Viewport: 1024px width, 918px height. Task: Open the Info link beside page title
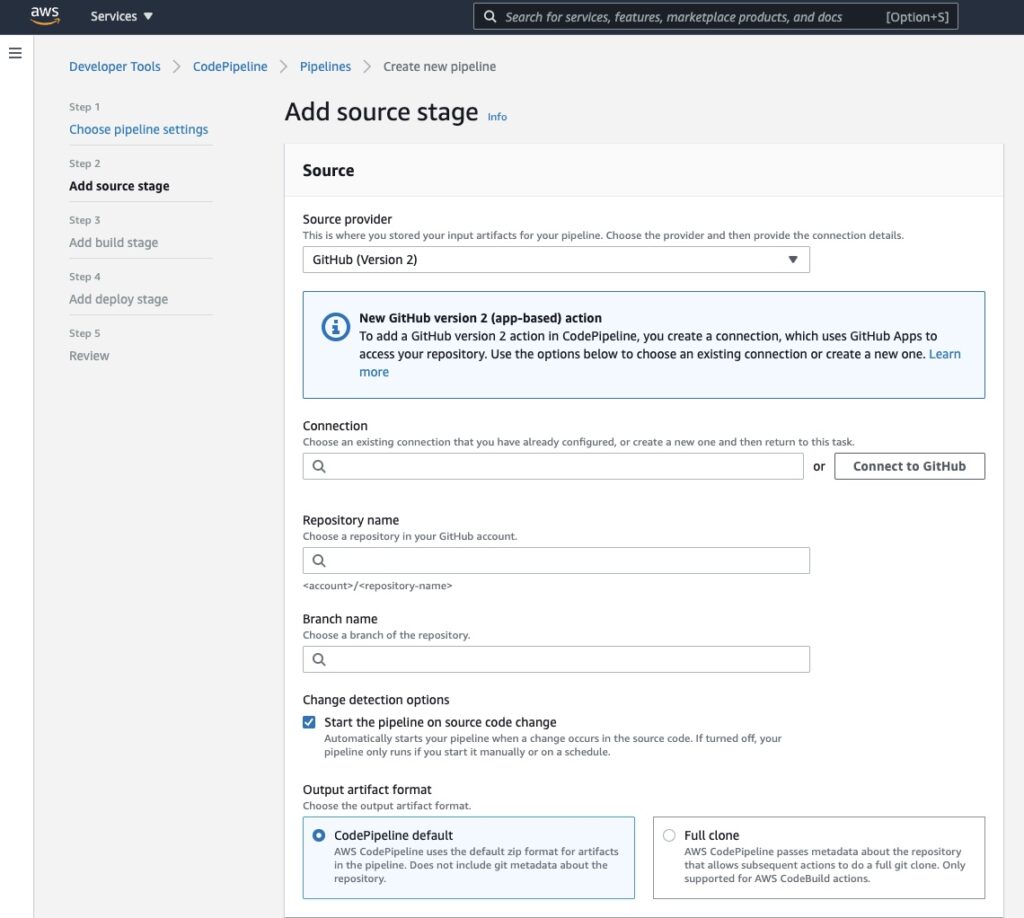(x=497, y=117)
